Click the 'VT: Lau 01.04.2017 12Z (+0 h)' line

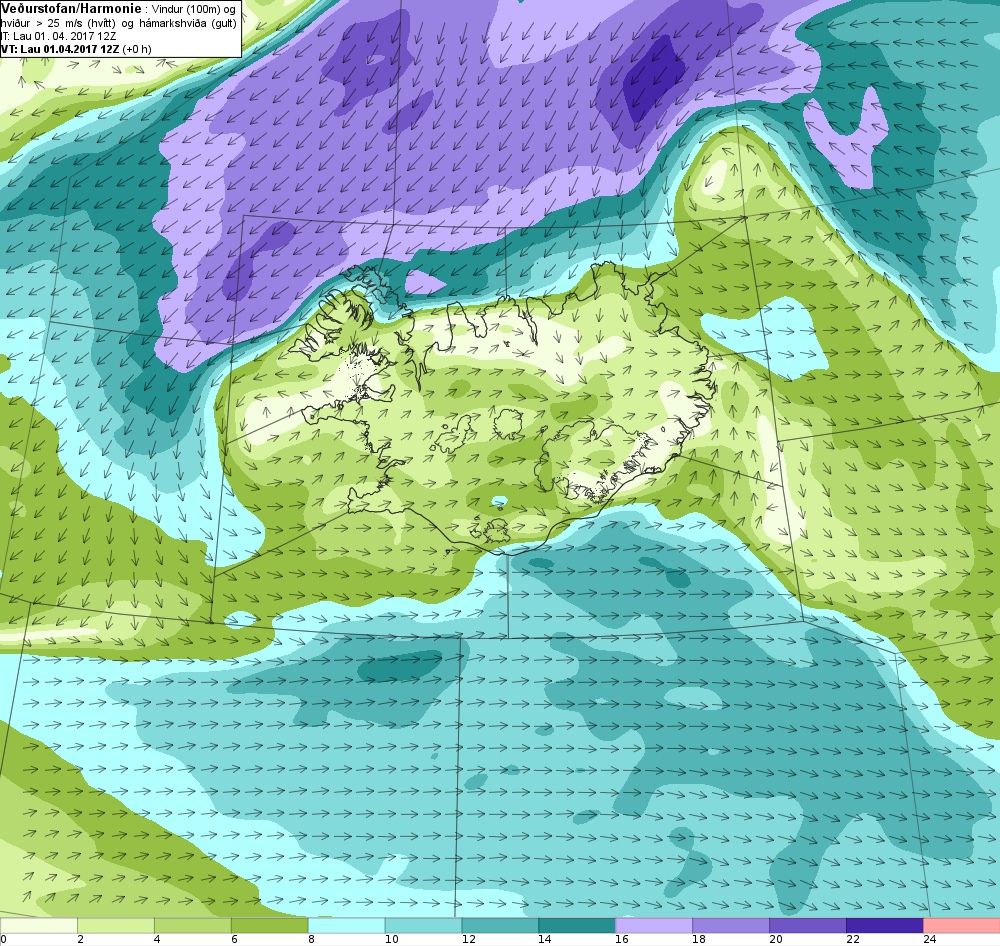tap(76, 49)
